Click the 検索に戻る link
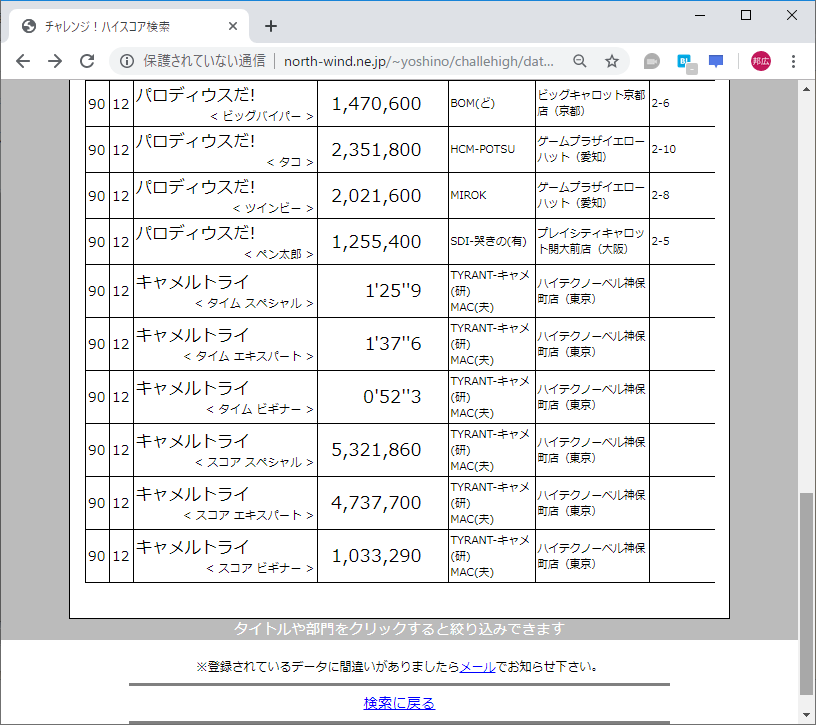This screenshot has height=725, width=816. click(399, 703)
